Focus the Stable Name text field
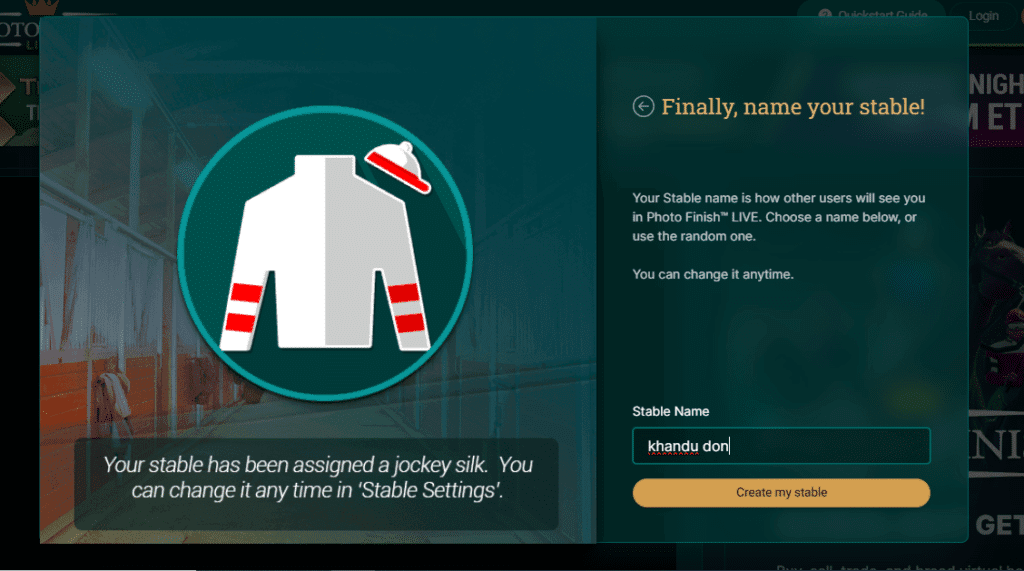This screenshot has width=1024, height=571. pyautogui.click(x=781, y=446)
